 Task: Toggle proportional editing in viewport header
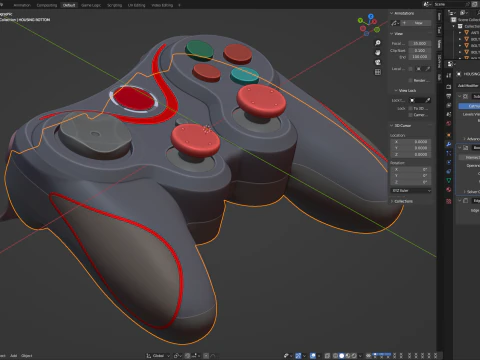tap(206, 356)
